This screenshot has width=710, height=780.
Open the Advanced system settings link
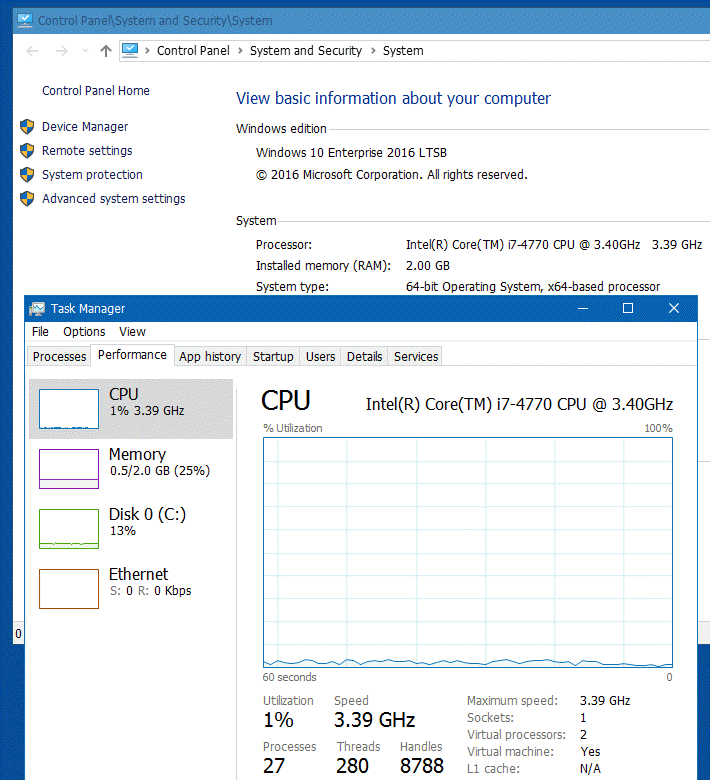(113, 199)
